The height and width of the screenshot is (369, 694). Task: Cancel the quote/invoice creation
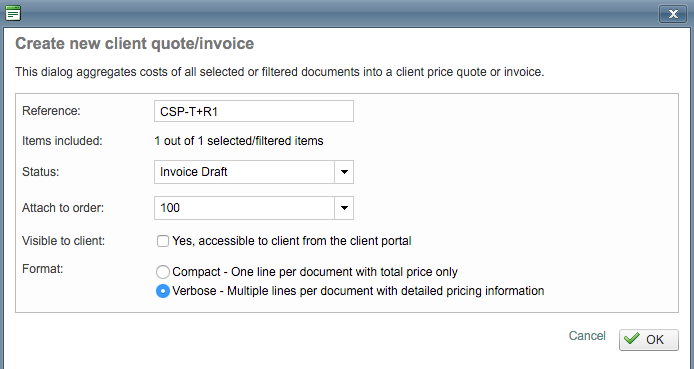(x=587, y=336)
